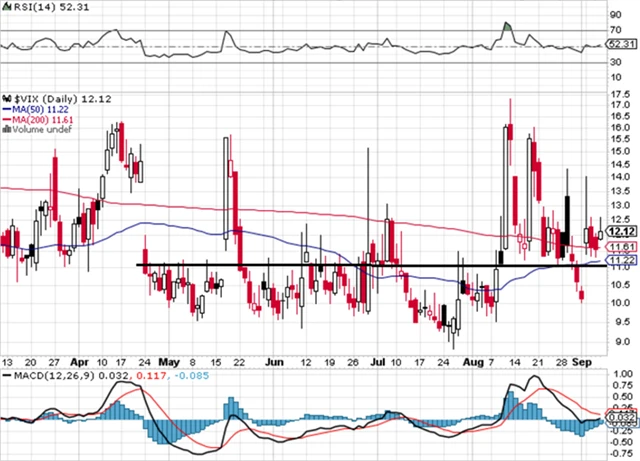Click the MACD(12,26,9) legend line marker
The width and height of the screenshot is (640, 461).
[x=5, y=375]
